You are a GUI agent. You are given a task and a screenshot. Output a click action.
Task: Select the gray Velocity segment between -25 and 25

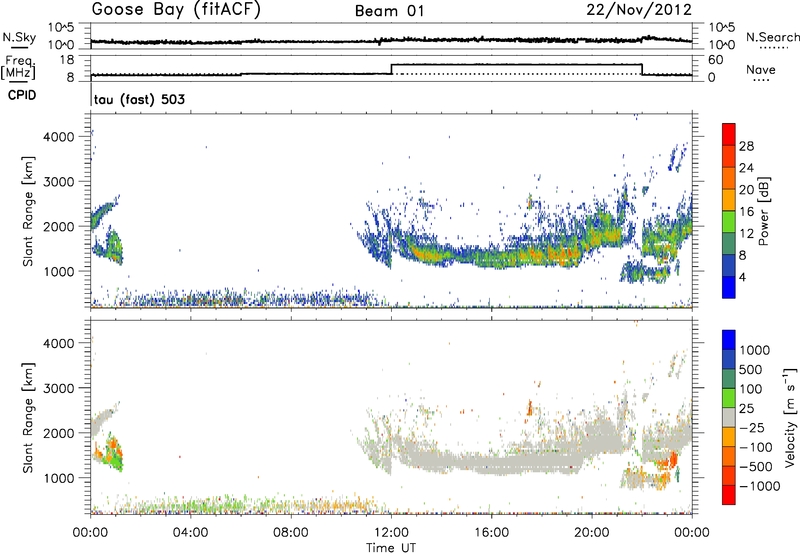pyautogui.click(x=729, y=417)
